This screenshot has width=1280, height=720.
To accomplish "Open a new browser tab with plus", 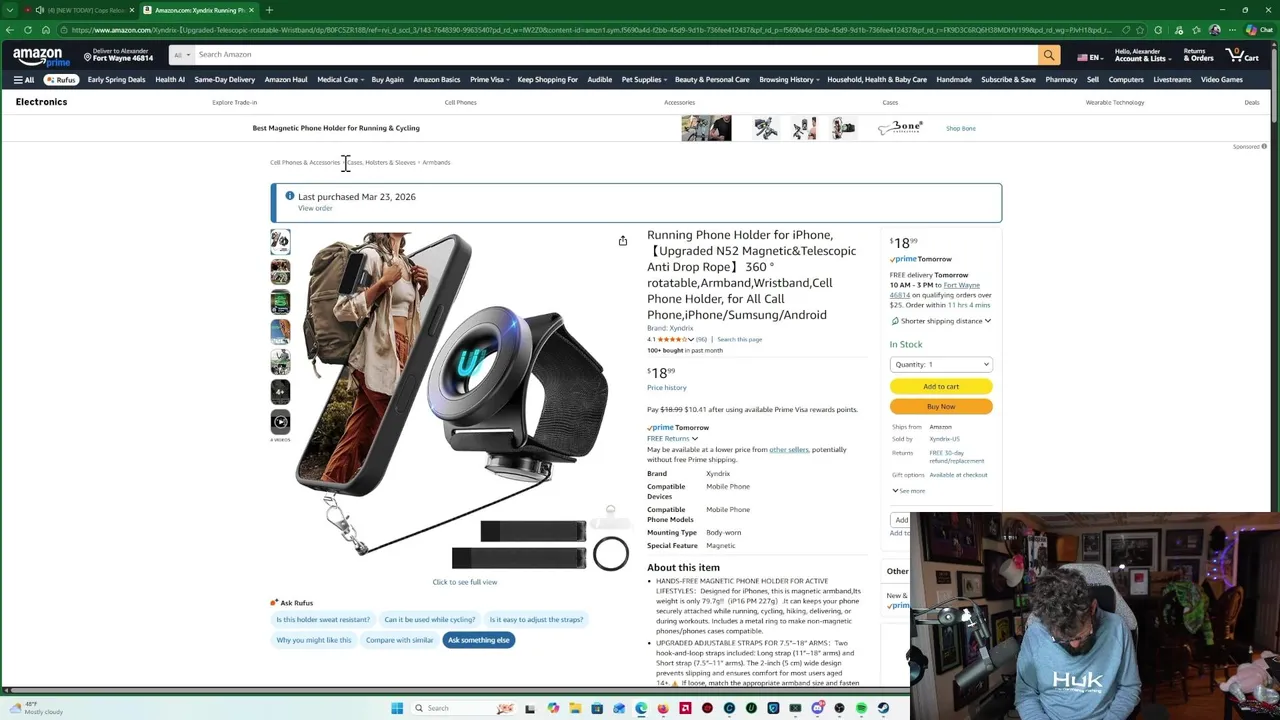I will point(269,10).
